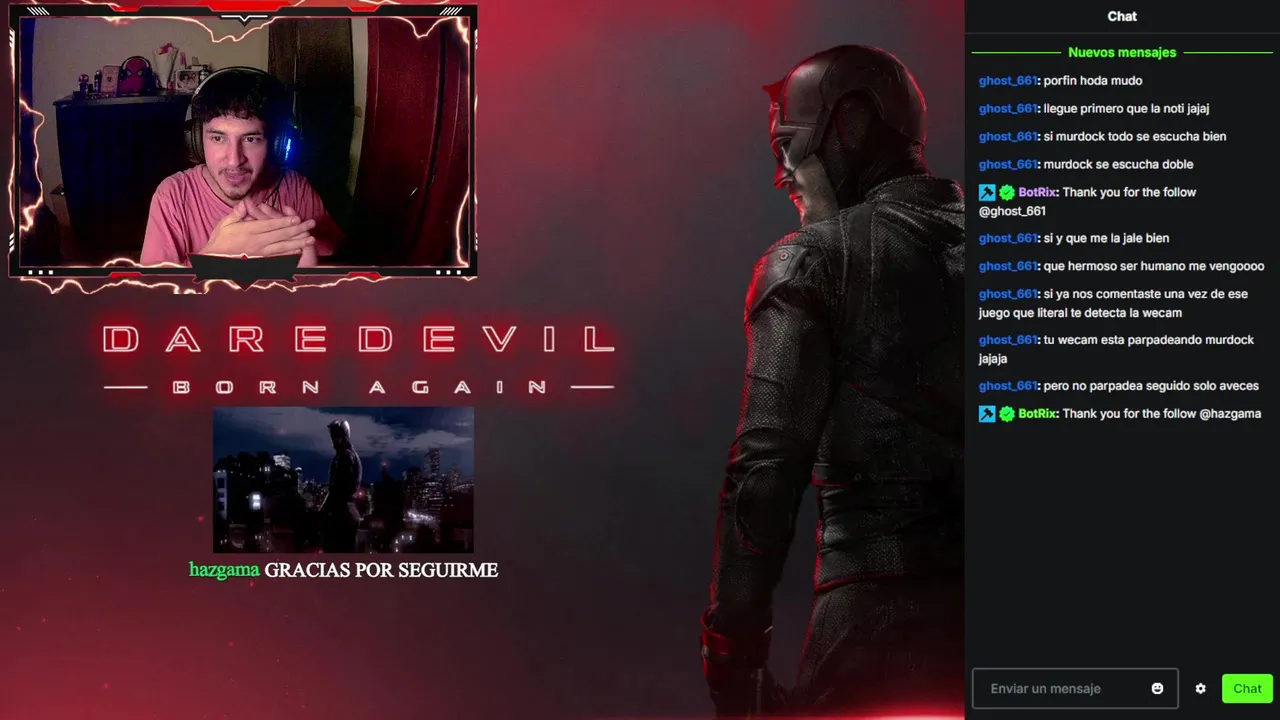Click moderator sword badge on BotRix @hazgama message
Screen dimensions: 1280x720
tap(987, 413)
